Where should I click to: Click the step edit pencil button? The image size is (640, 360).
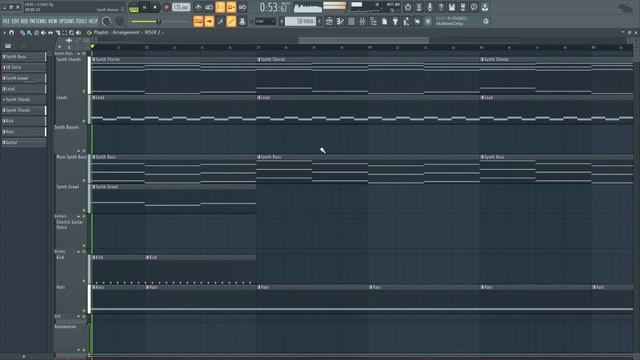pyautogui.click(x=220, y=21)
